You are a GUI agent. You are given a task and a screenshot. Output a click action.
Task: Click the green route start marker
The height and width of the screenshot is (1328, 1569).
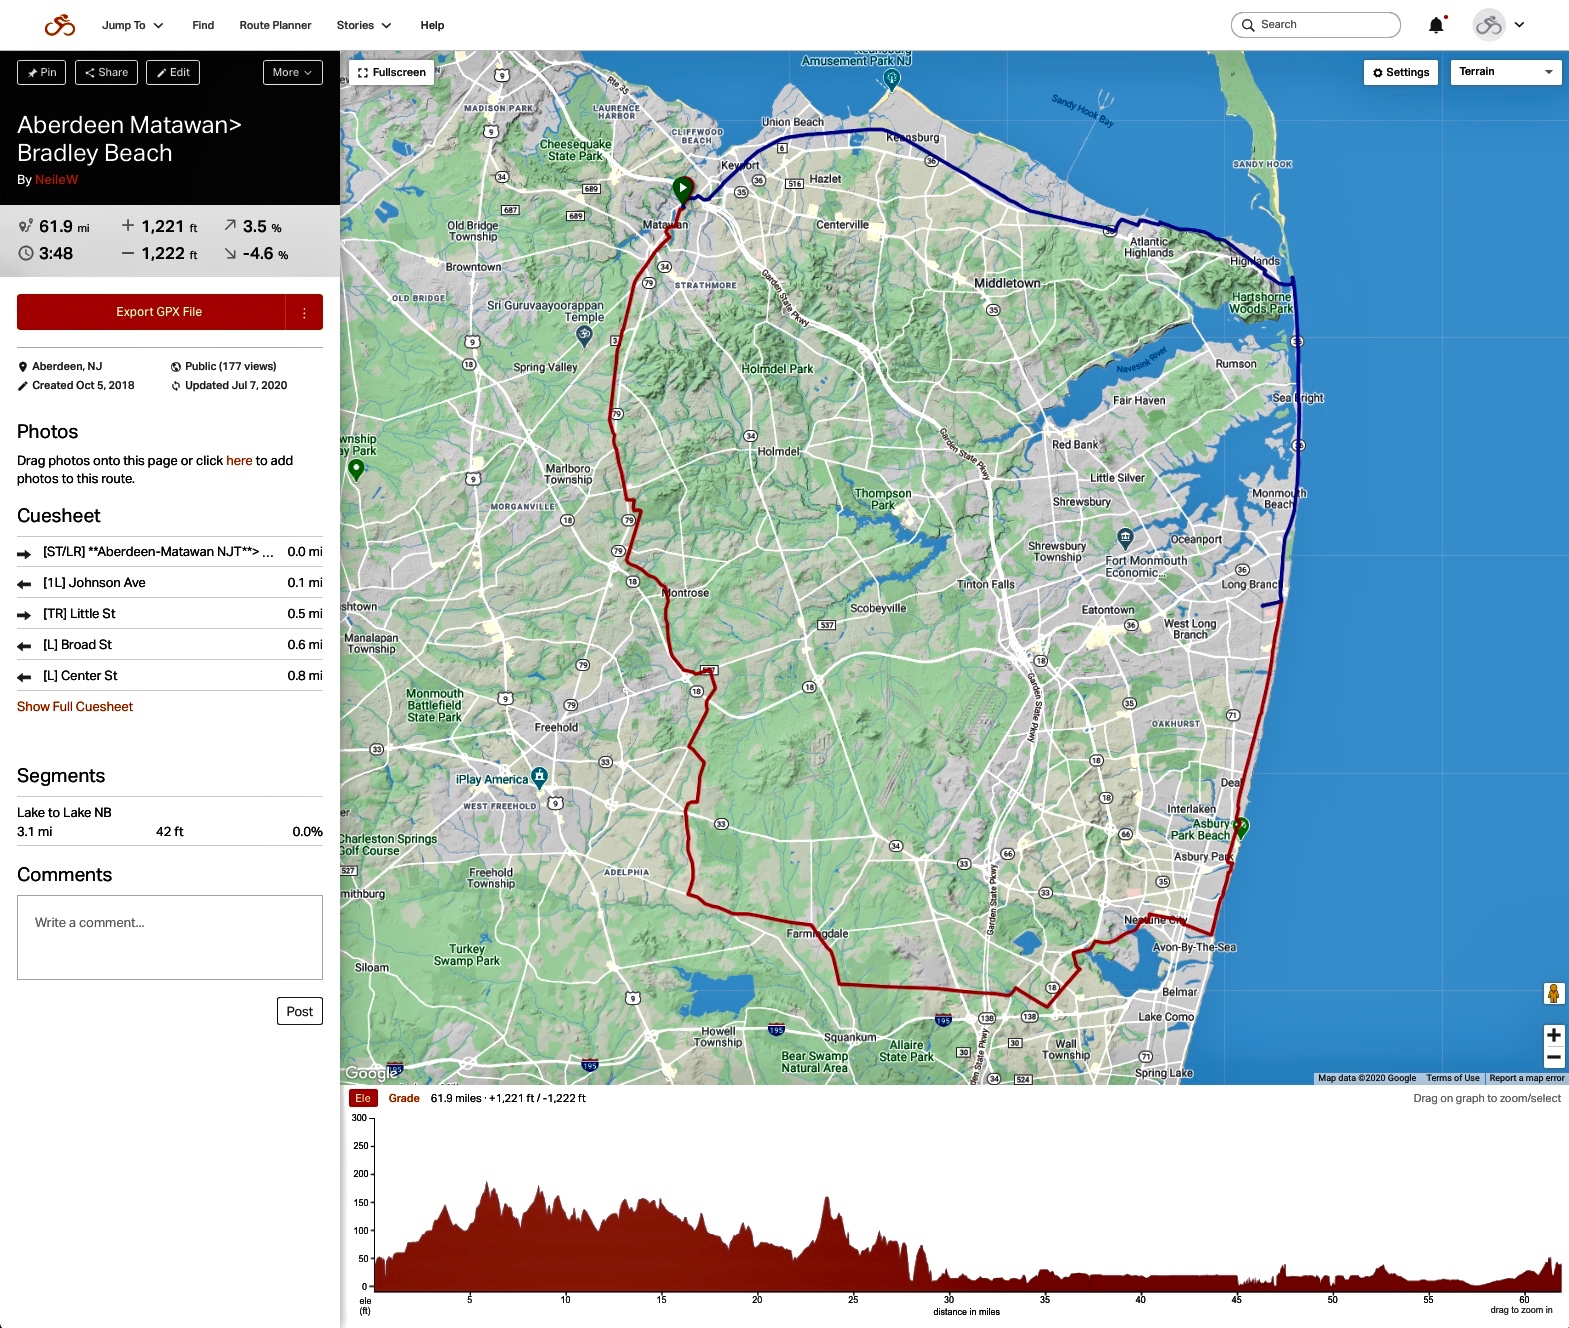[x=682, y=187]
